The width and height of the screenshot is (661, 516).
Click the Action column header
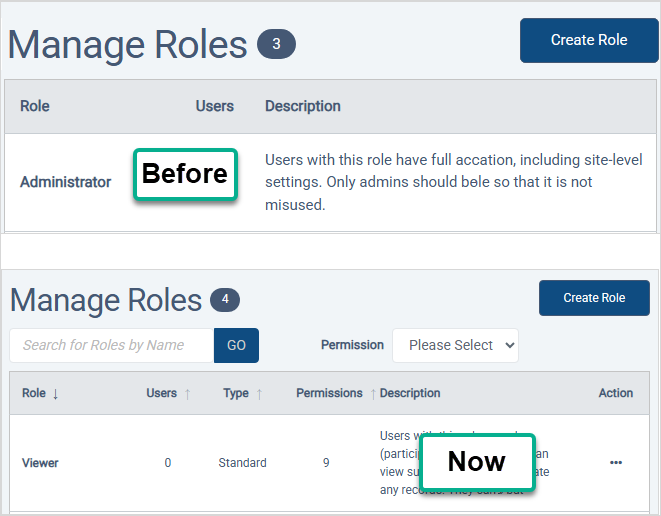[615, 393]
